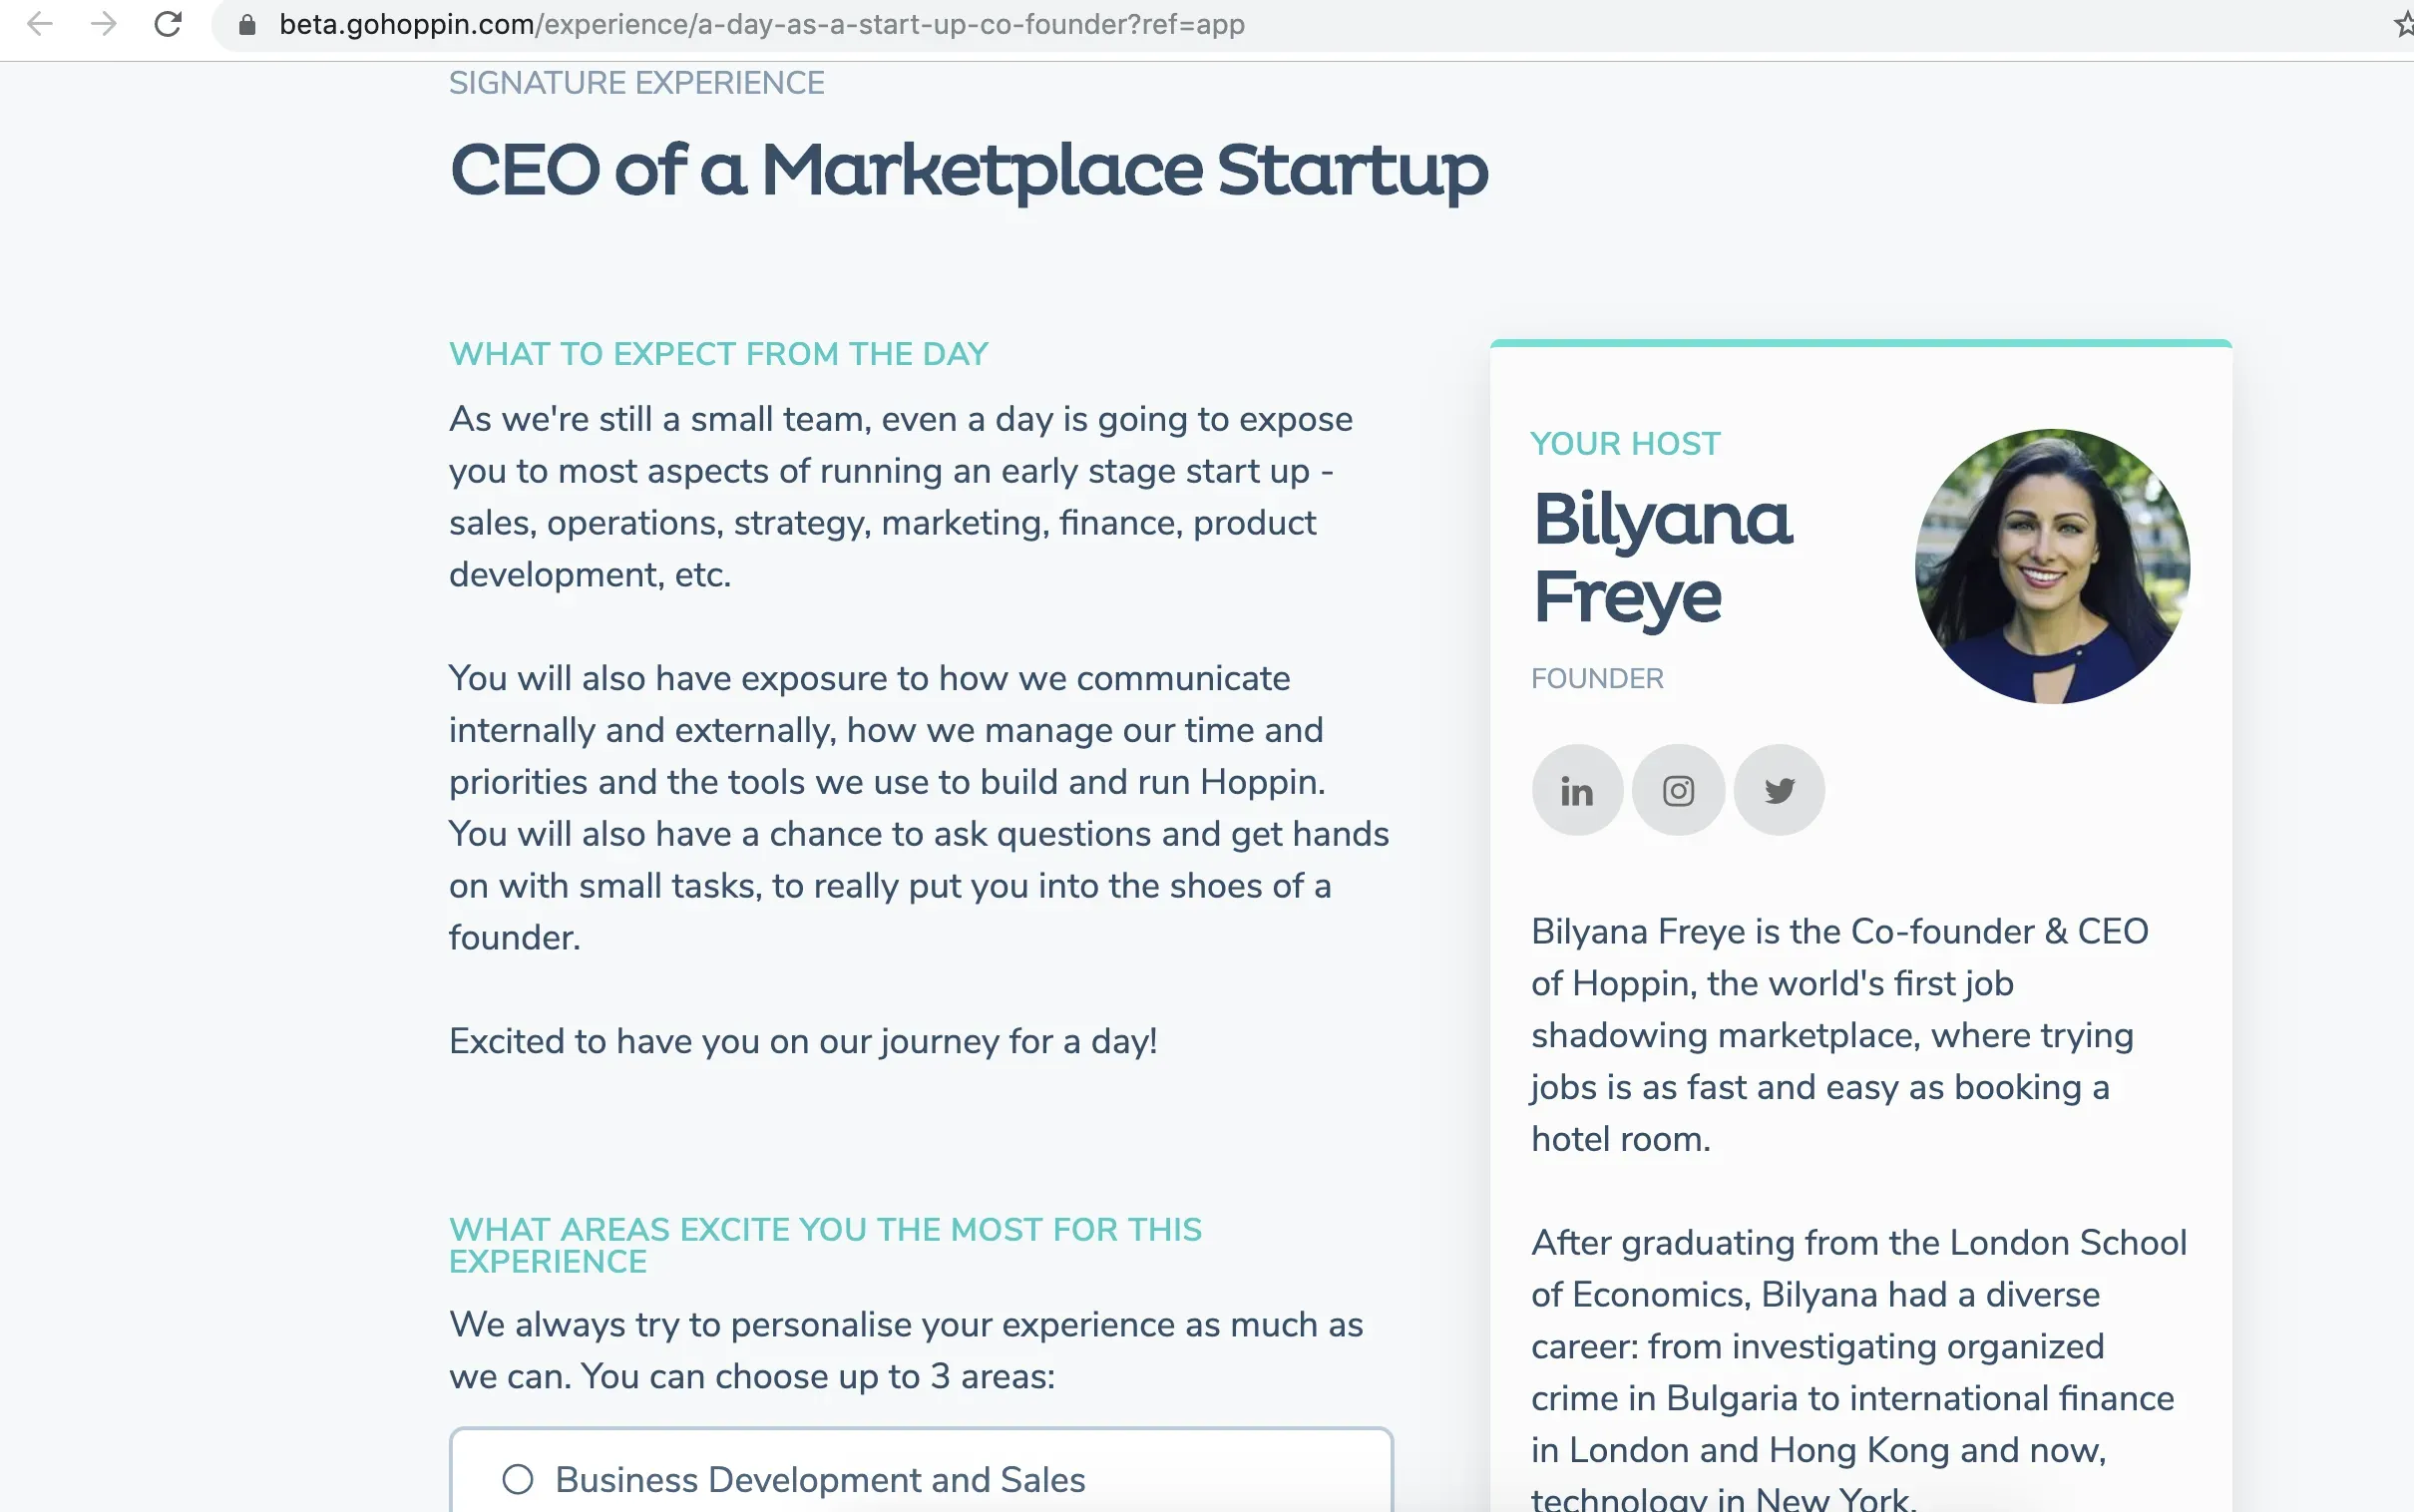Click the address bar URL
The height and width of the screenshot is (1512, 2414).
760,25
